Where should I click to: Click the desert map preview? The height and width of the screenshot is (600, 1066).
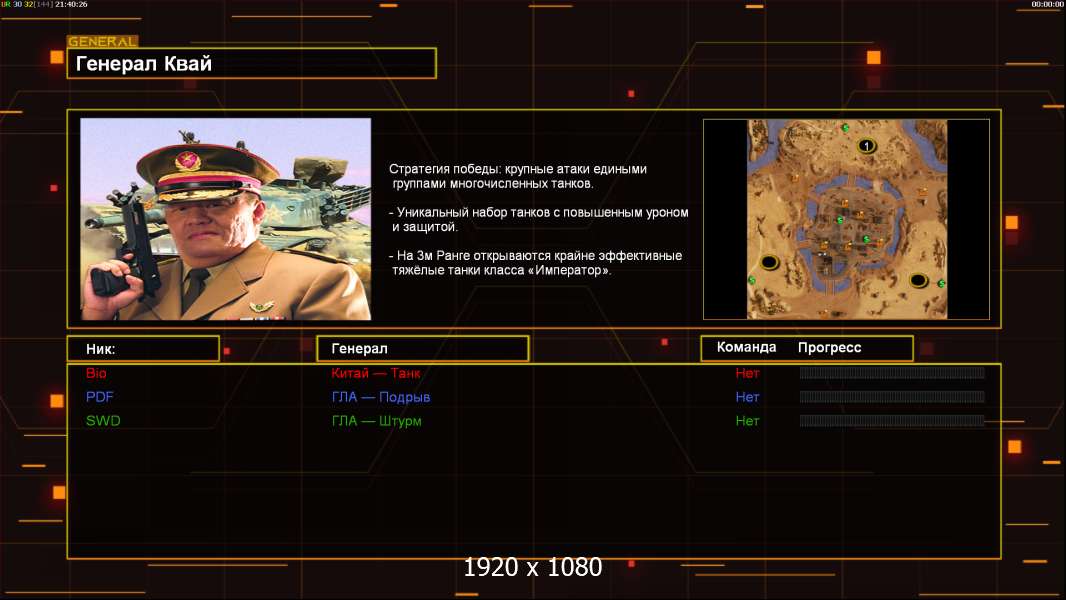(846, 219)
